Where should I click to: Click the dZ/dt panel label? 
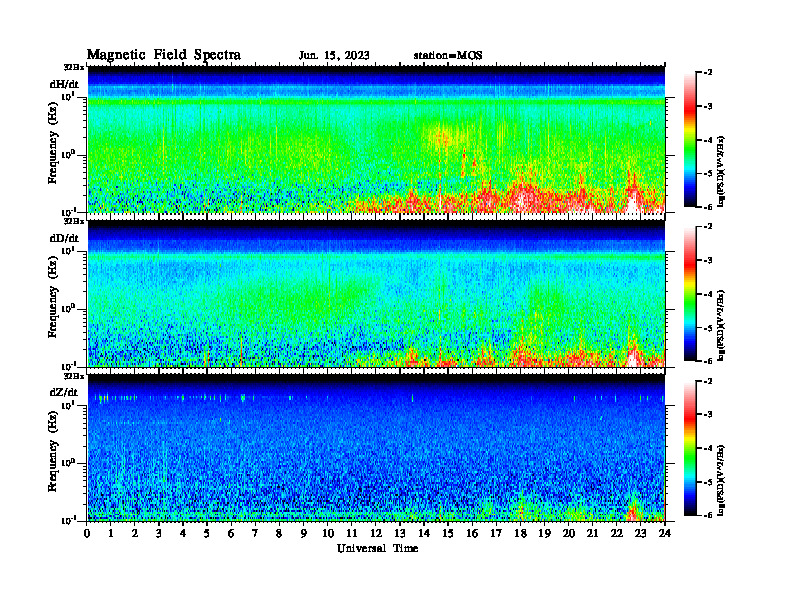[x=64, y=392]
